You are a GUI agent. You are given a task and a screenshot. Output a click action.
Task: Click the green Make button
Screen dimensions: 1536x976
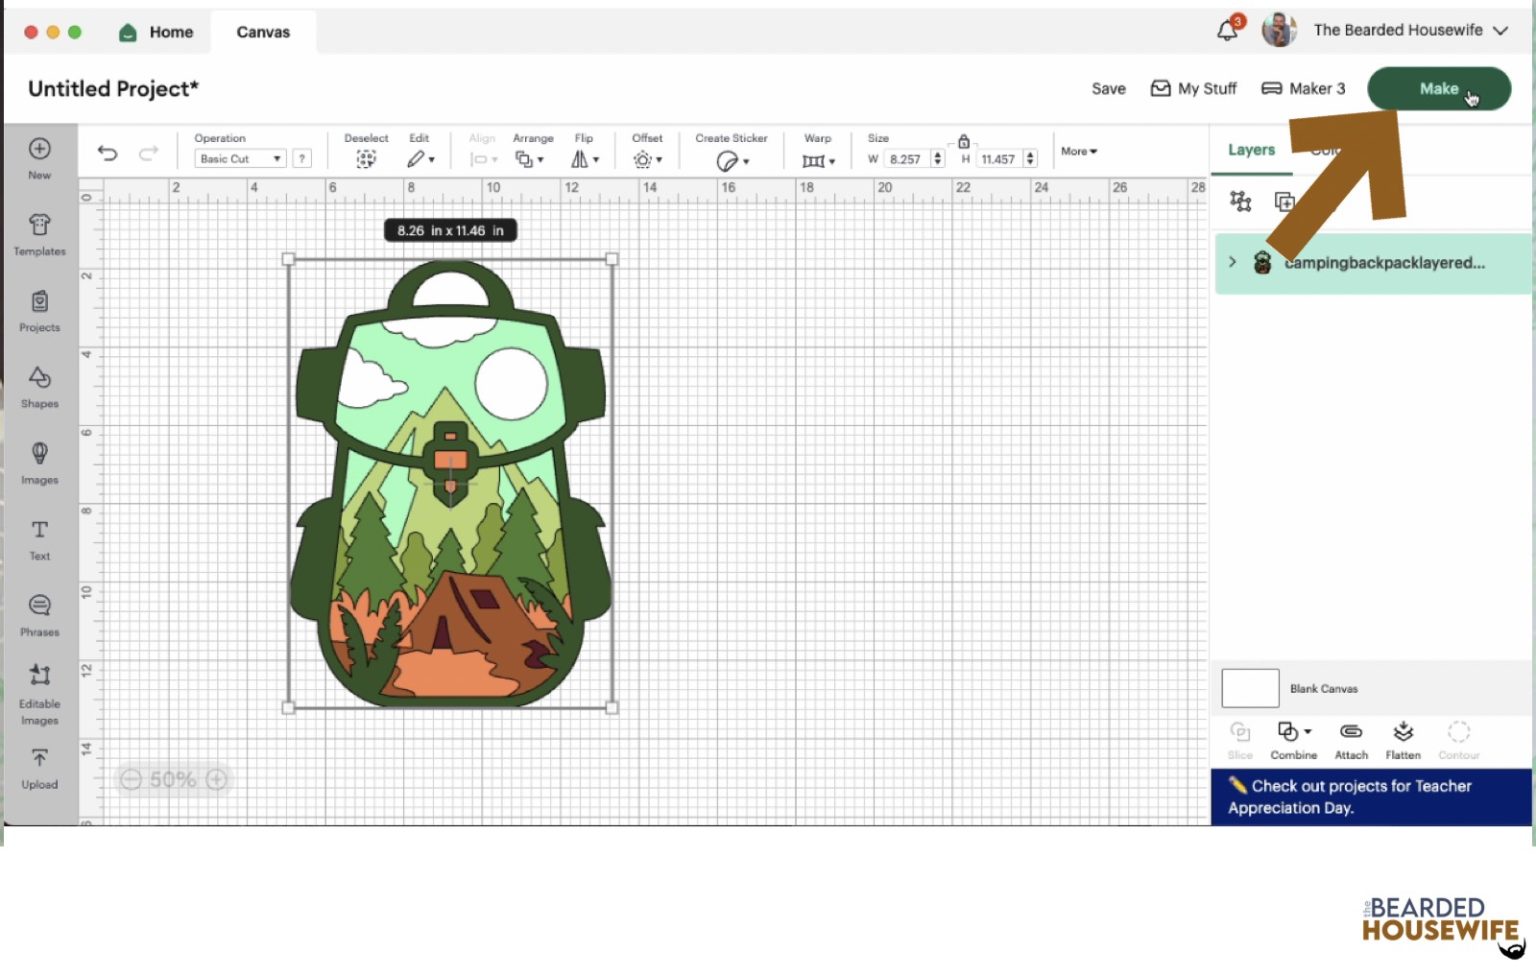pyautogui.click(x=1438, y=89)
